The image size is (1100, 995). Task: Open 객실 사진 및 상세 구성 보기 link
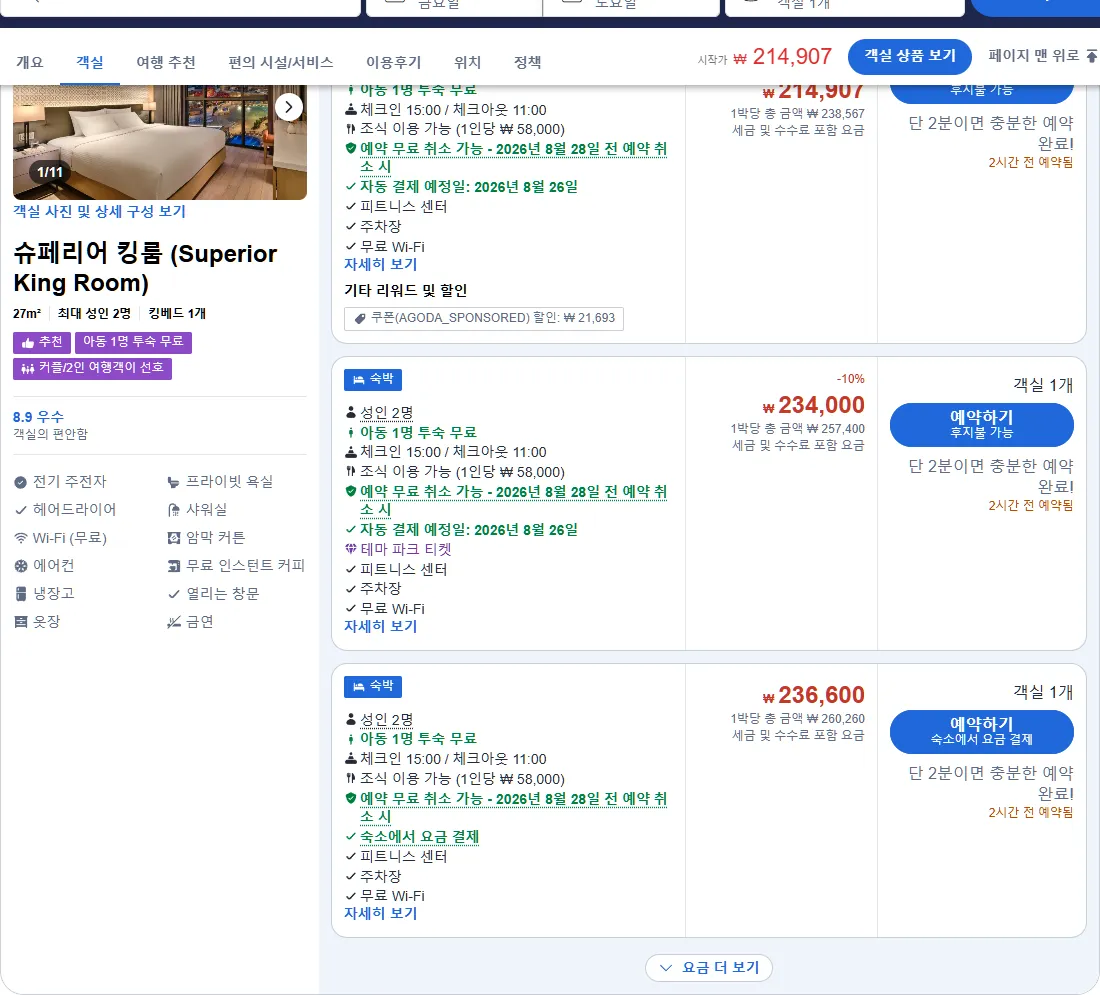click(x=100, y=211)
